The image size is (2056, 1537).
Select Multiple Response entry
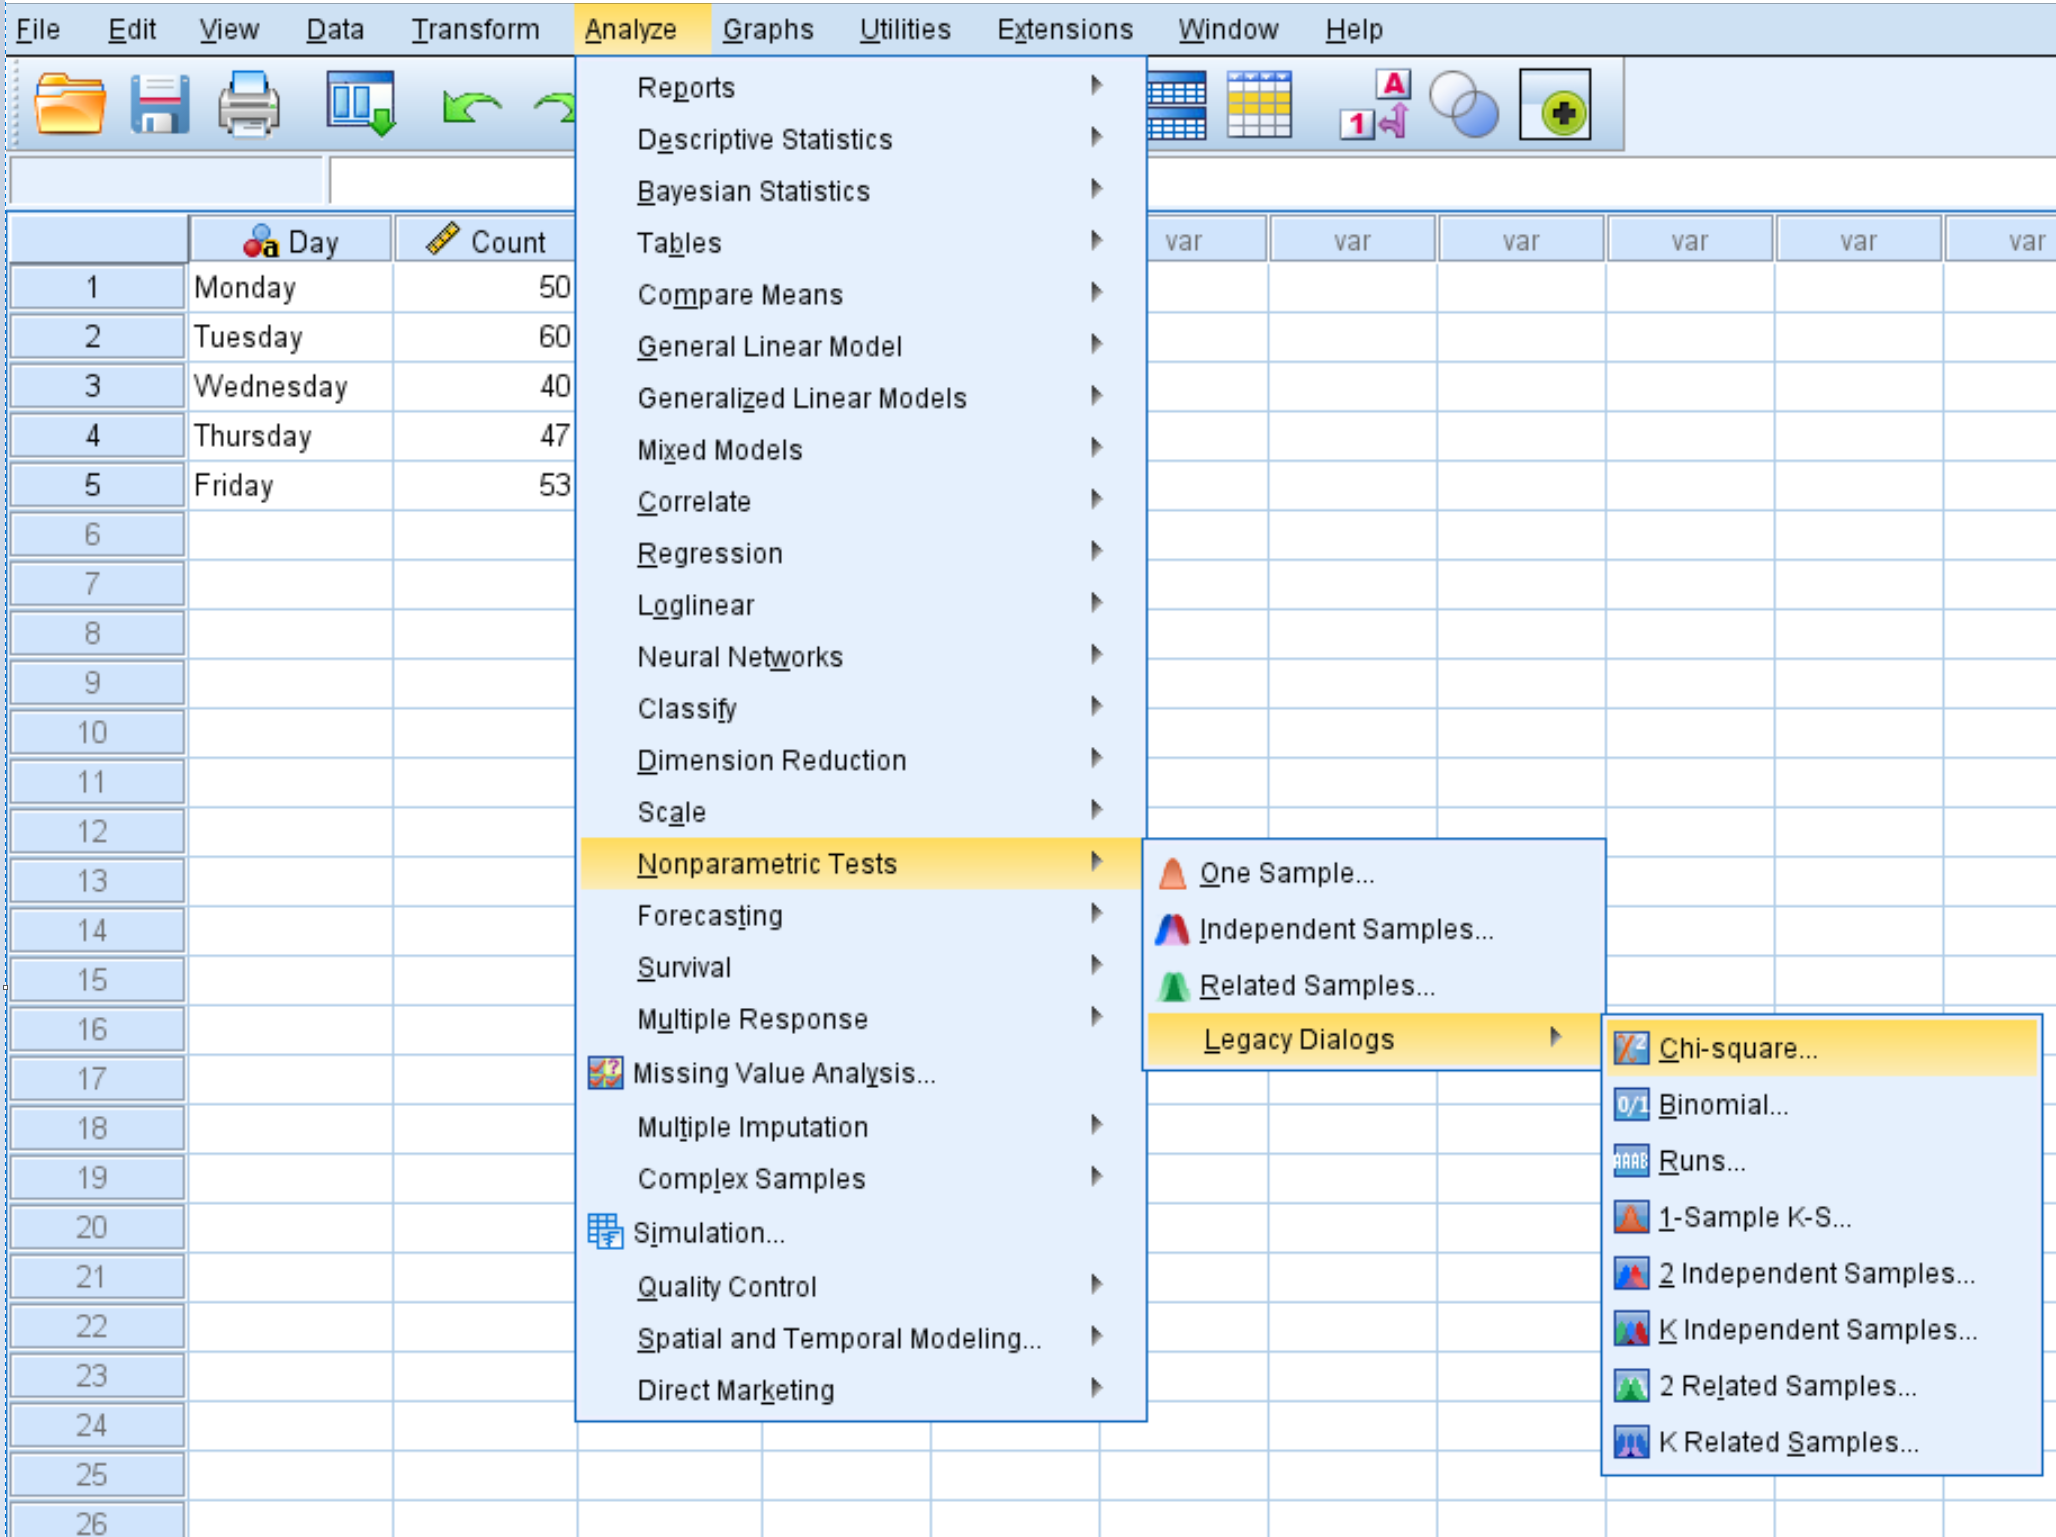pos(861,1019)
